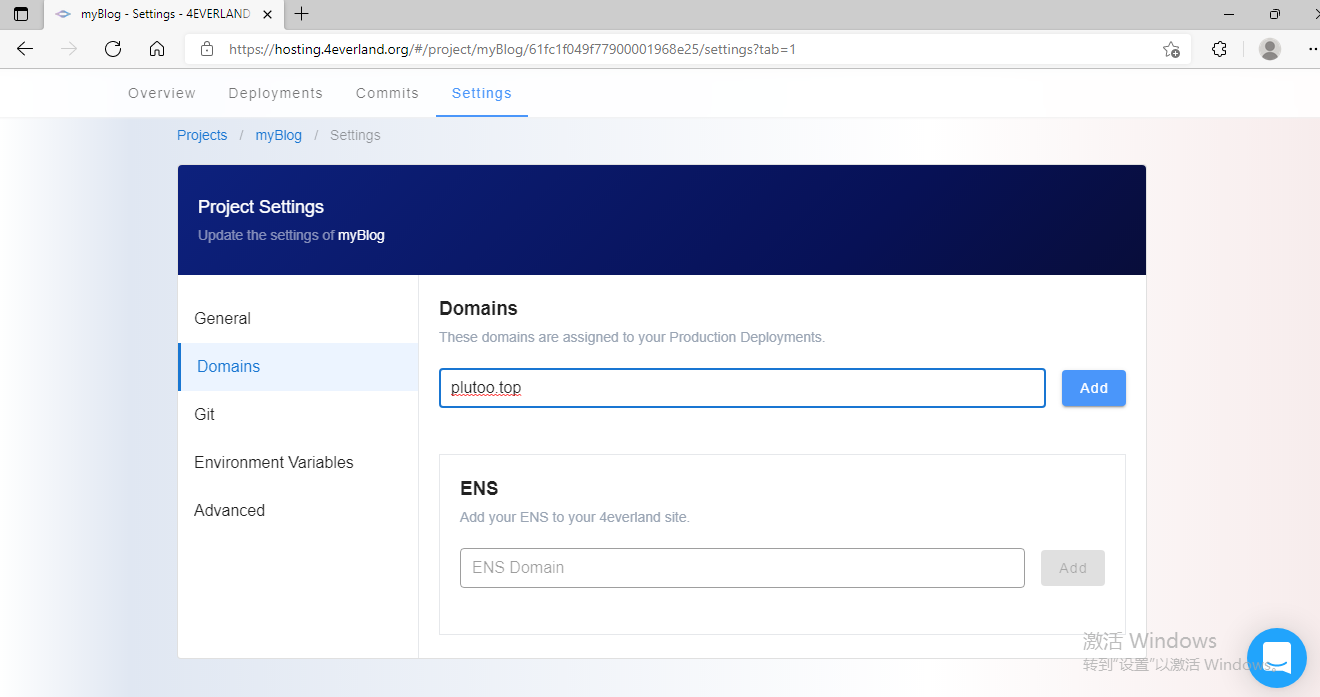Image resolution: width=1320 pixels, height=697 pixels.
Task: Click 'These domains are assigned' description text
Action: (x=632, y=337)
